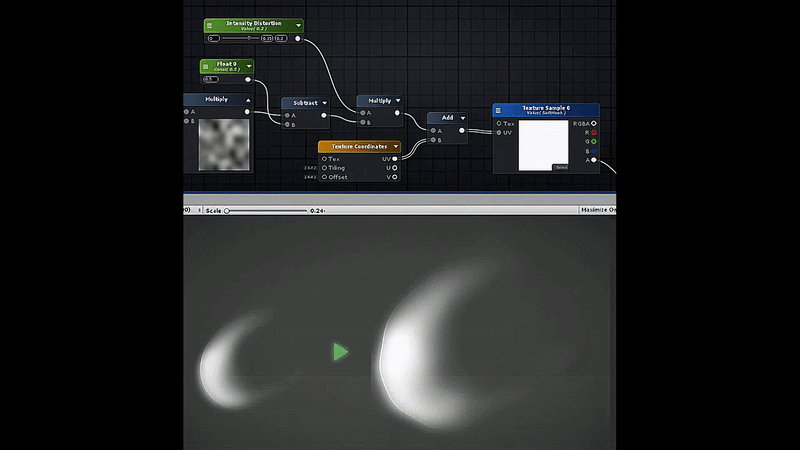Click Texture Sample RGBA output port
This screenshot has width=800, height=450.
click(x=593, y=123)
